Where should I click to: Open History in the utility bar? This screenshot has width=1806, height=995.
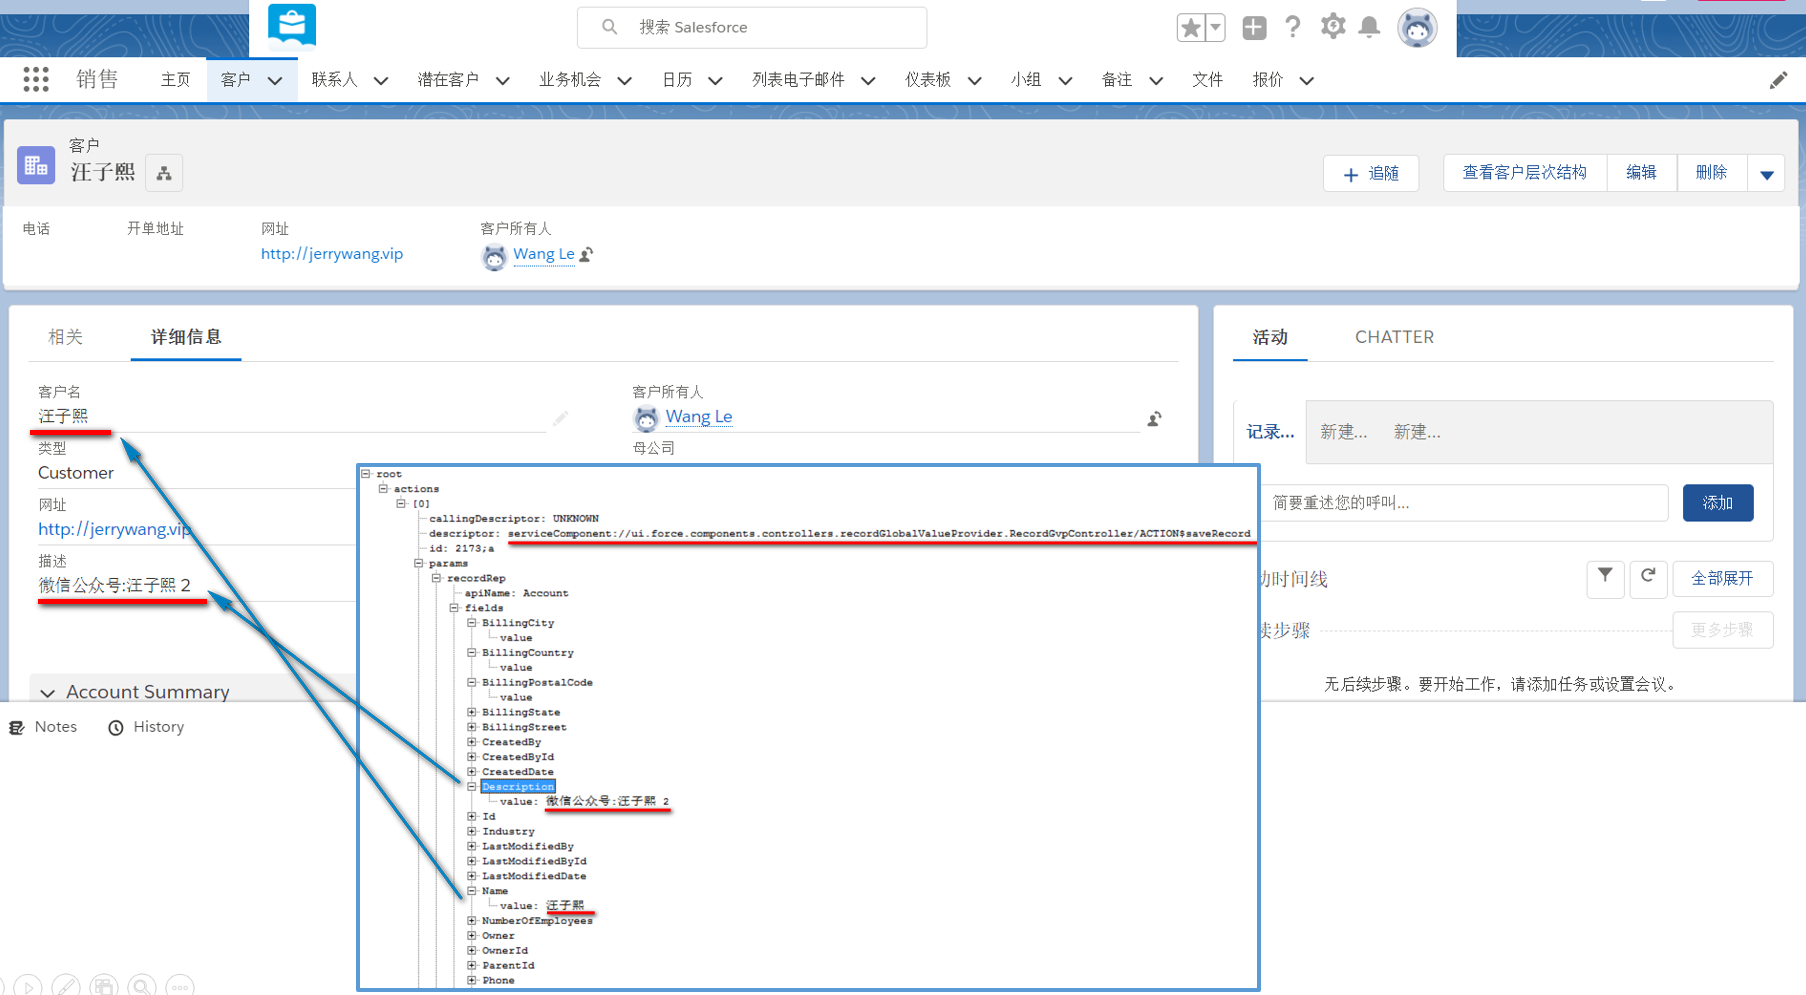coord(146,727)
